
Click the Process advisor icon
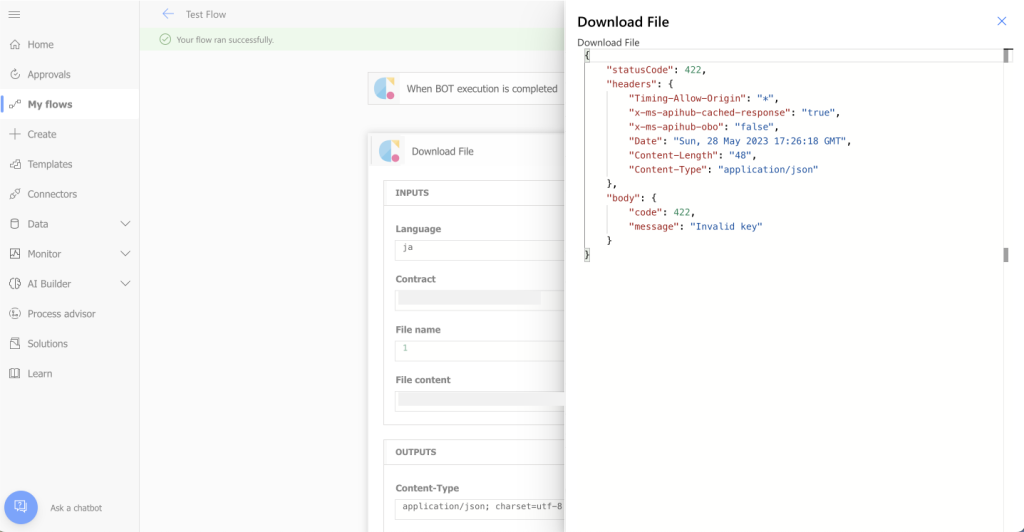tap(15, 313)
